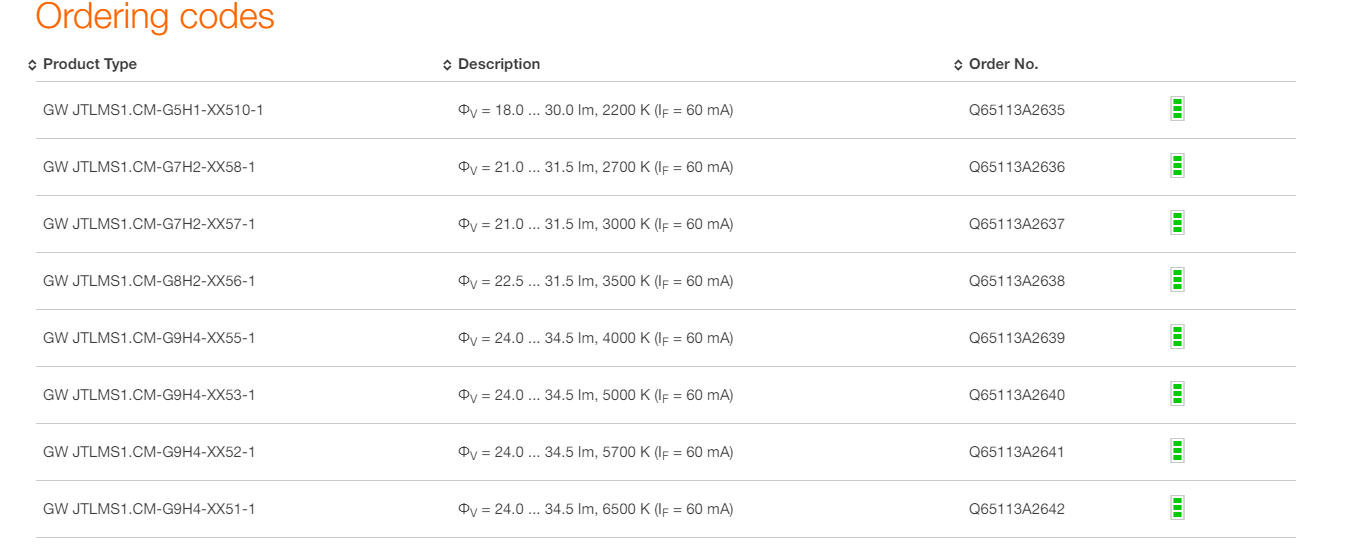1359x545 pixels.
Task: Open the availability icon beside Q65113A2640
Action: (1177, 394)
